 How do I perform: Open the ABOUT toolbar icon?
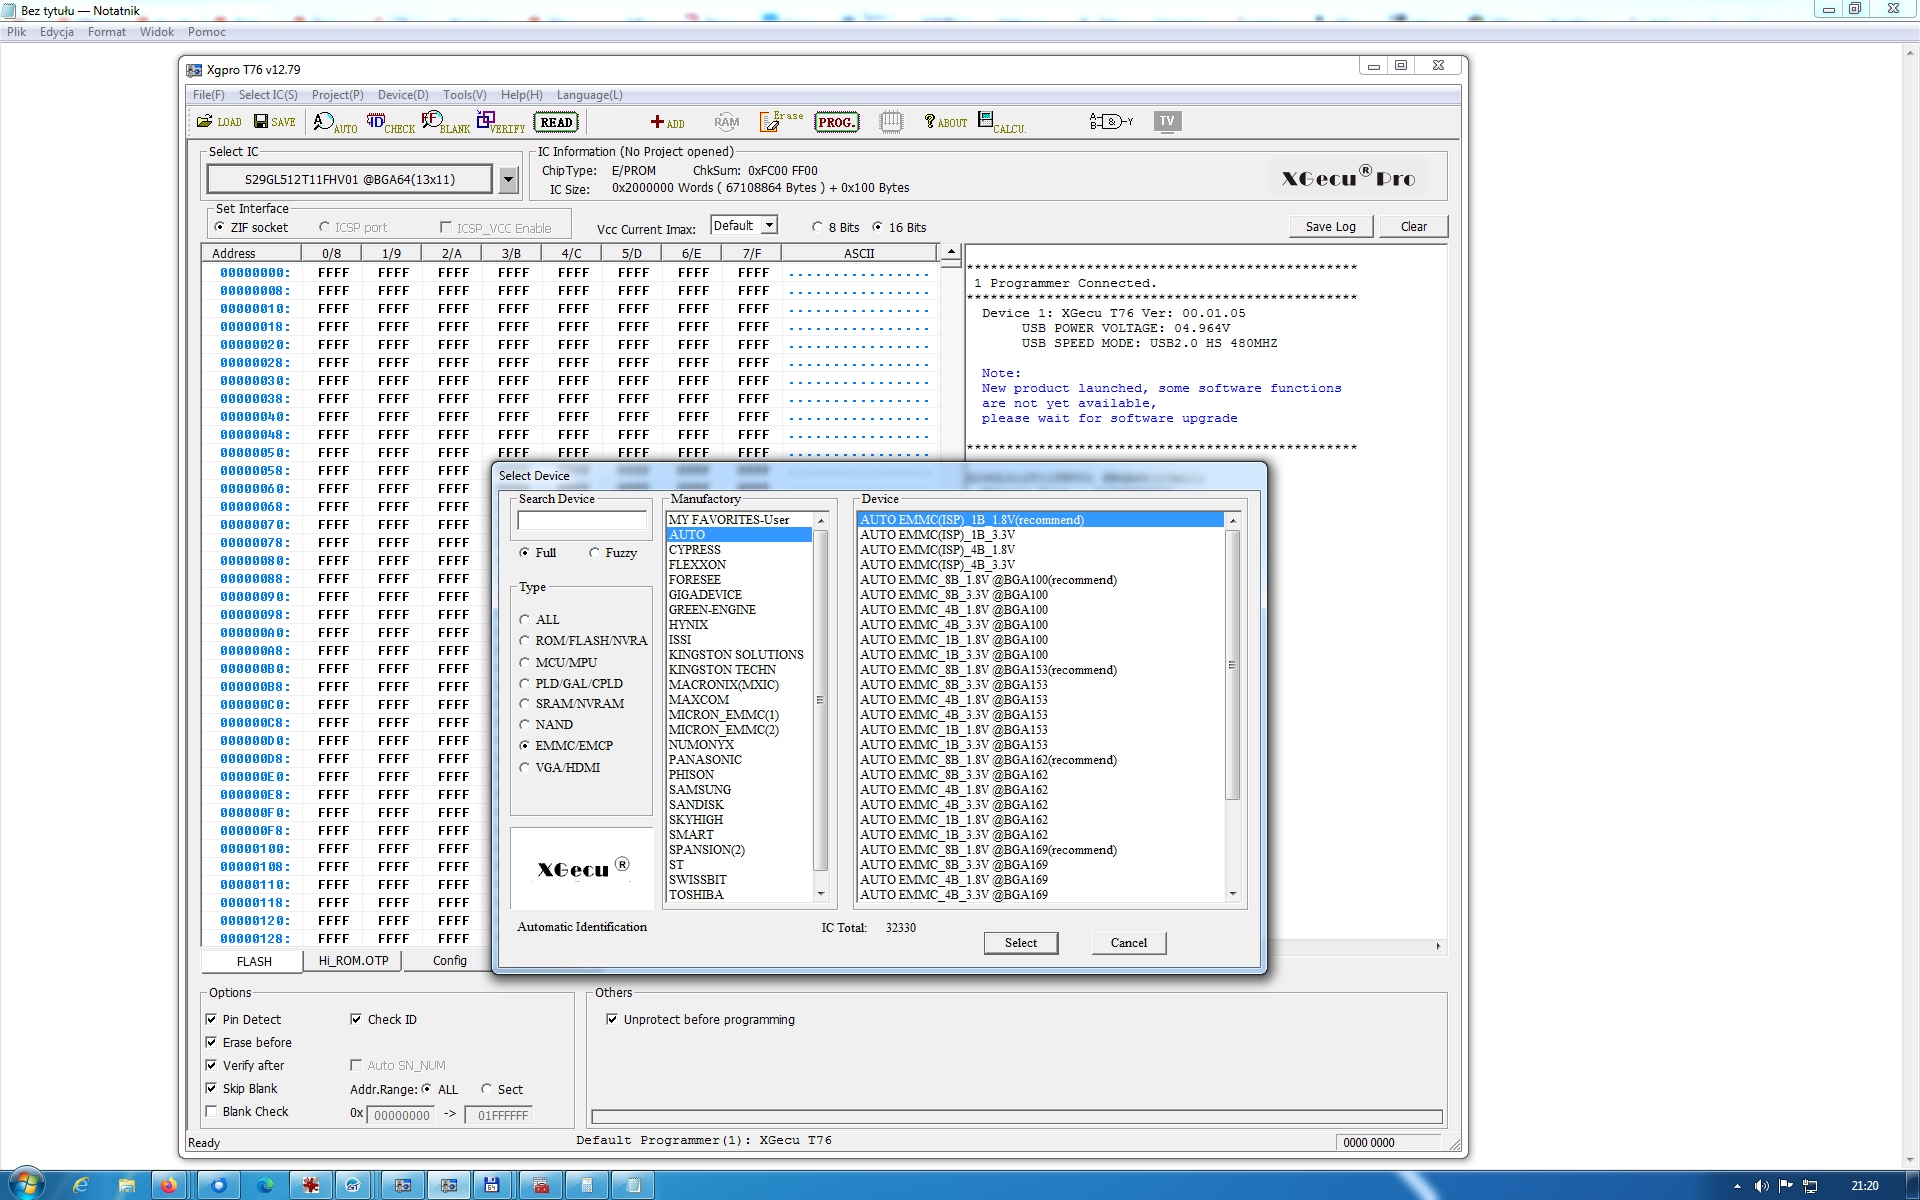(x=945, y=122)
